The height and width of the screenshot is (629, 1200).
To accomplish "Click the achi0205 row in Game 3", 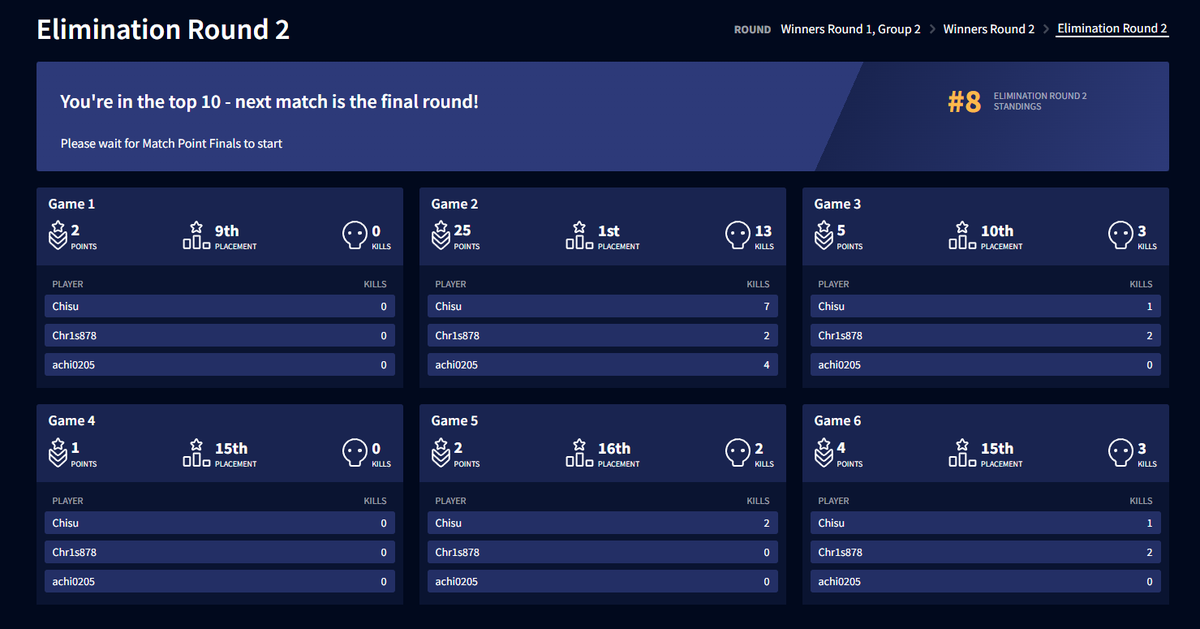I will coord(985,364).
